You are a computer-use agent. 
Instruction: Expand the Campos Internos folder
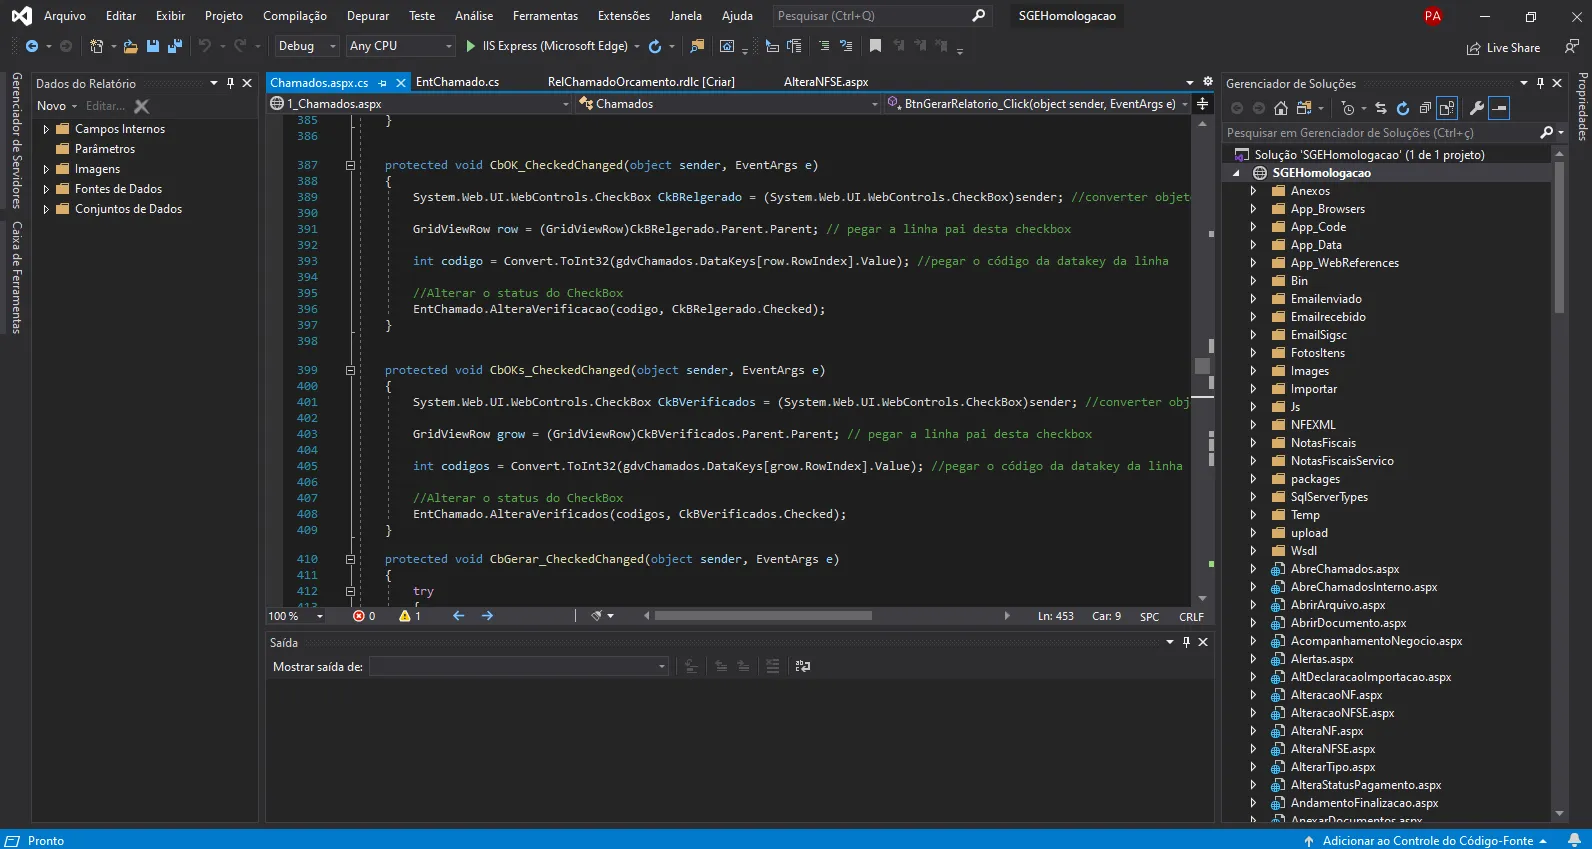pyautogui.click(x=46, y=129)
